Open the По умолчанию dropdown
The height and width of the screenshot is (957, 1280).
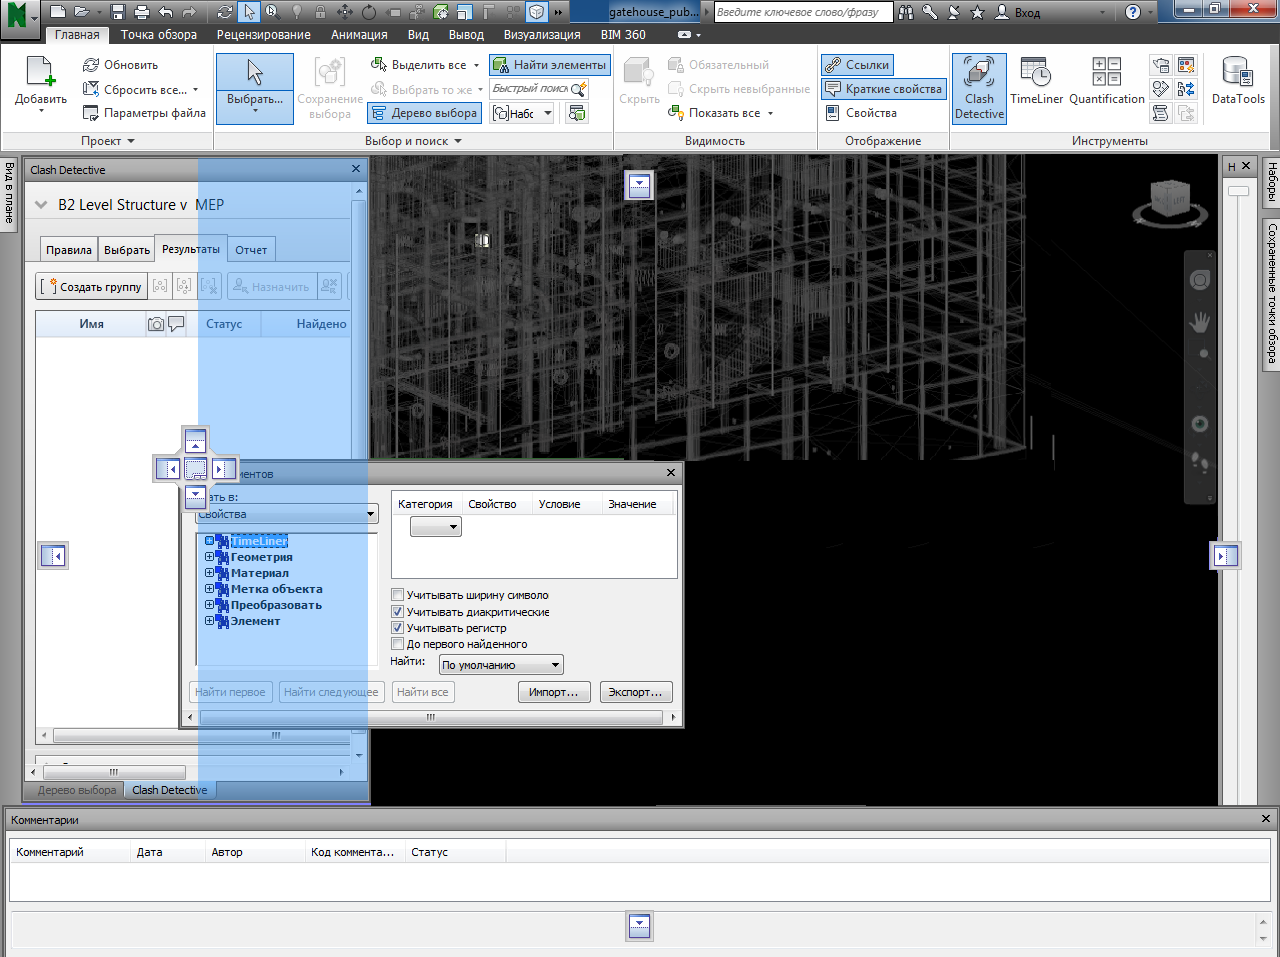click(501, 665)
